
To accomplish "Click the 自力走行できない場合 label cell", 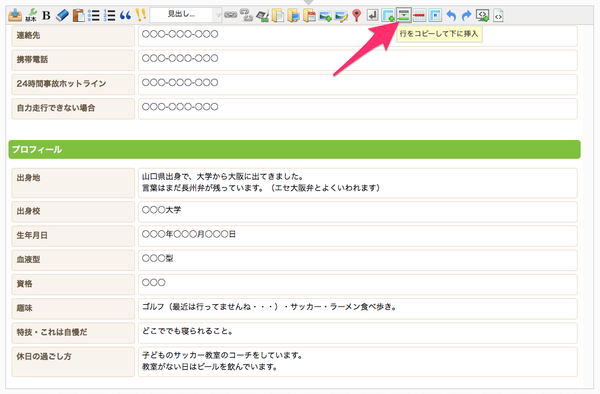I will [73, 108].
